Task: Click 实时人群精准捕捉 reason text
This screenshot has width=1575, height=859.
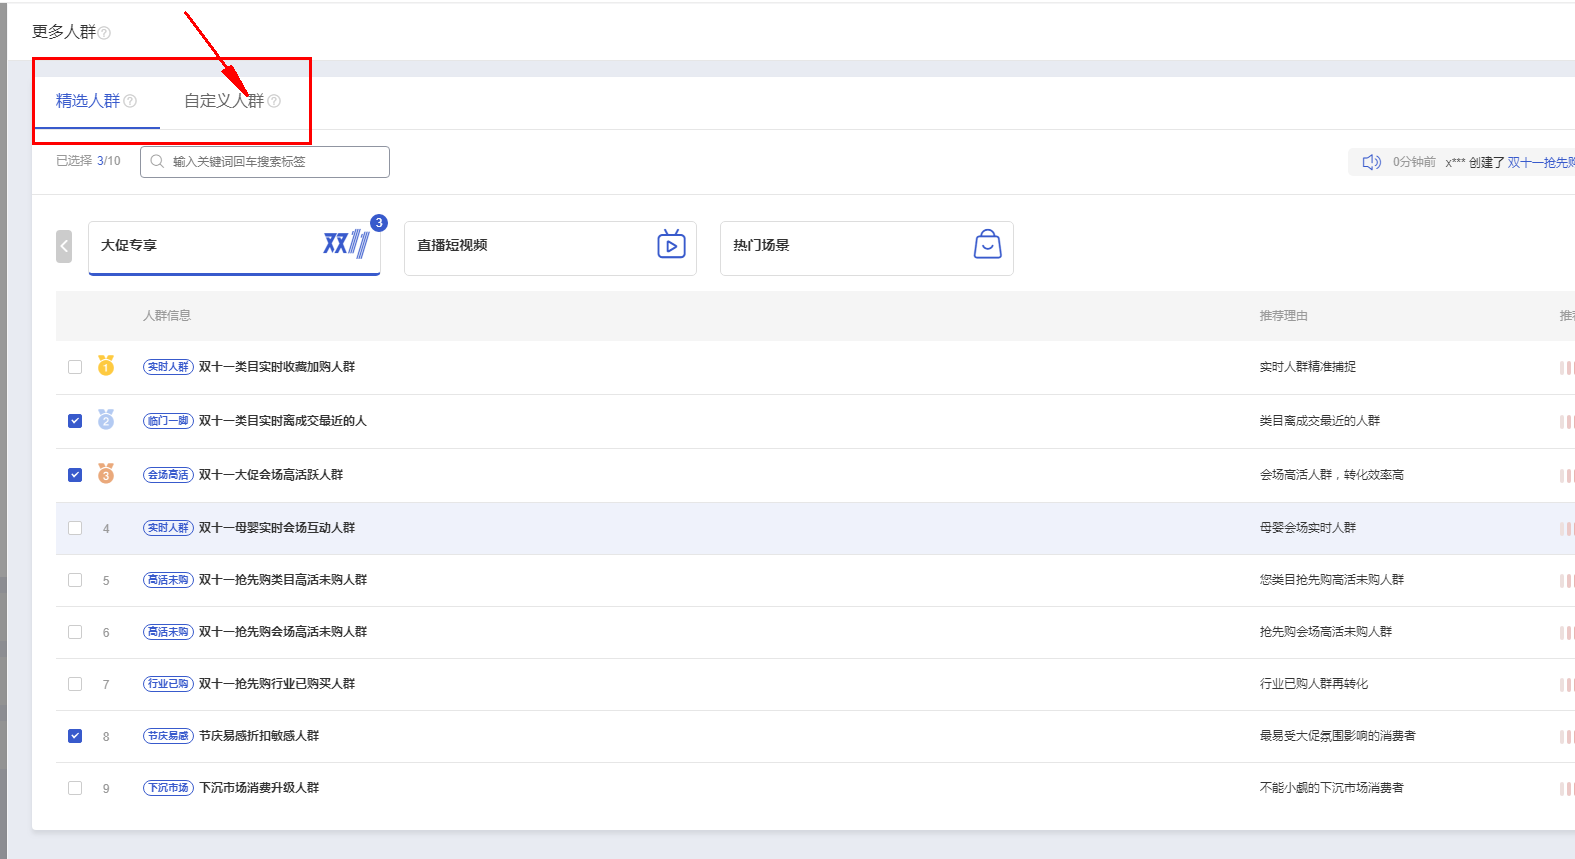Action: click(x=1308, y=367)
